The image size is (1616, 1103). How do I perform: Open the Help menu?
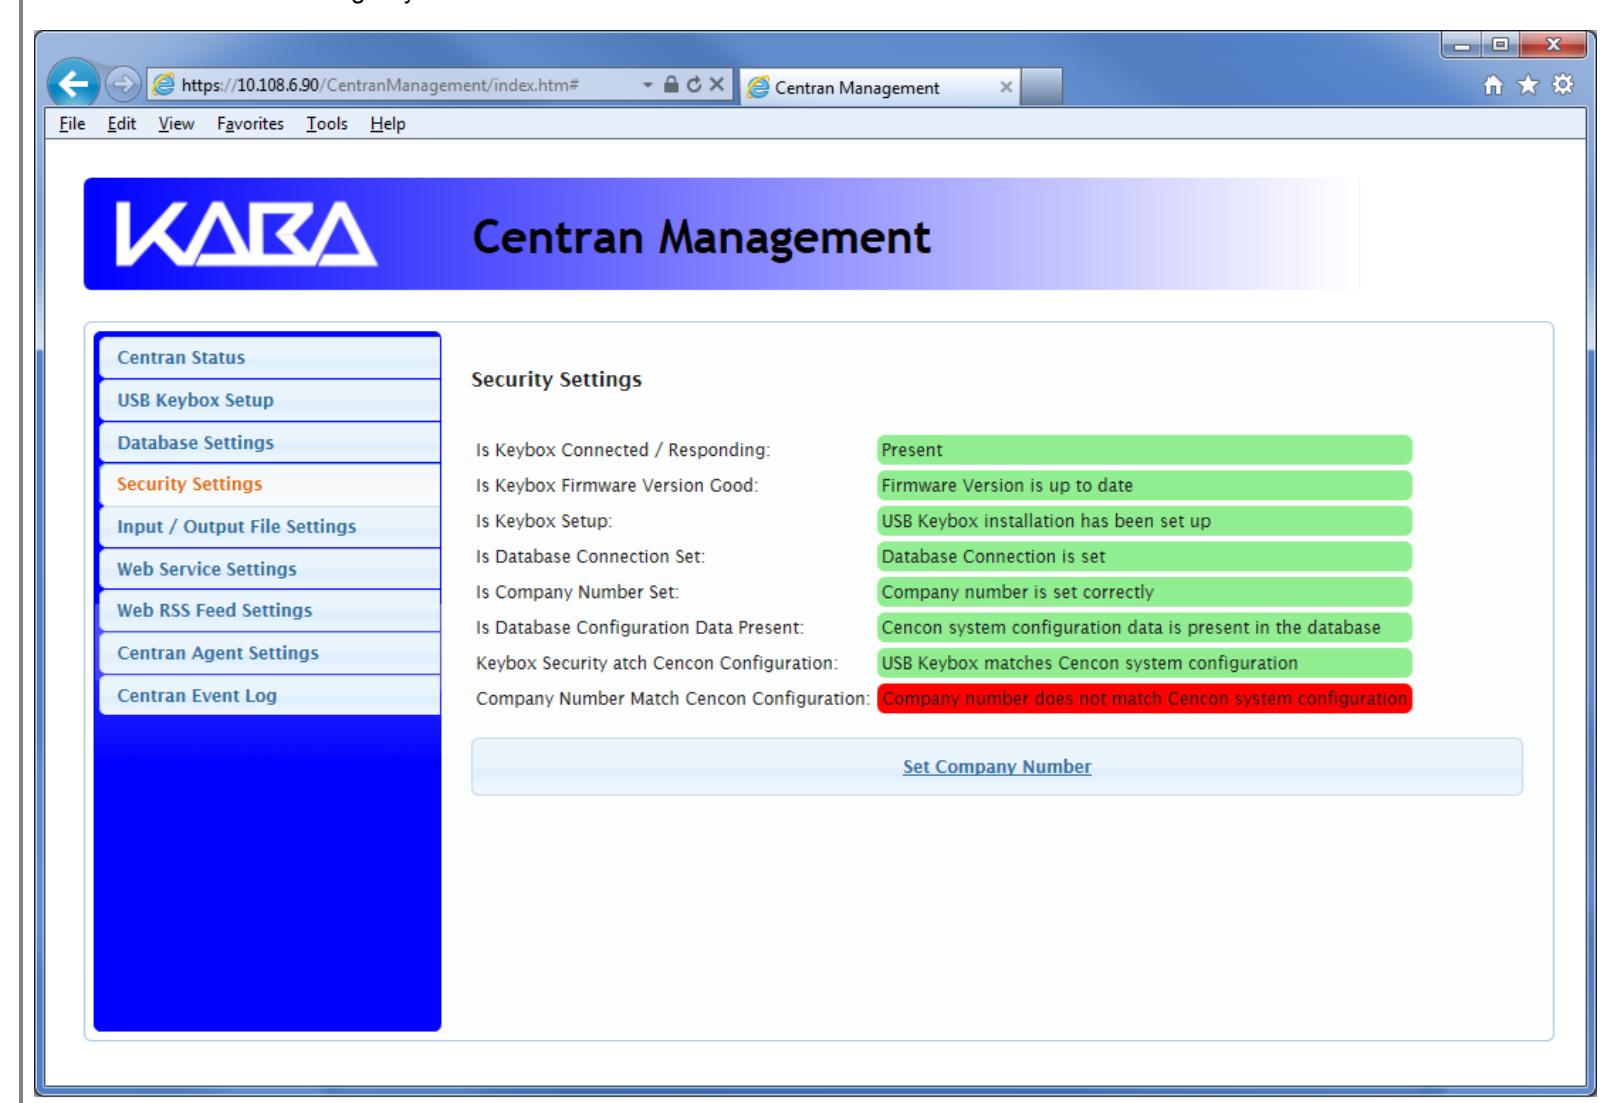[388, 124]
